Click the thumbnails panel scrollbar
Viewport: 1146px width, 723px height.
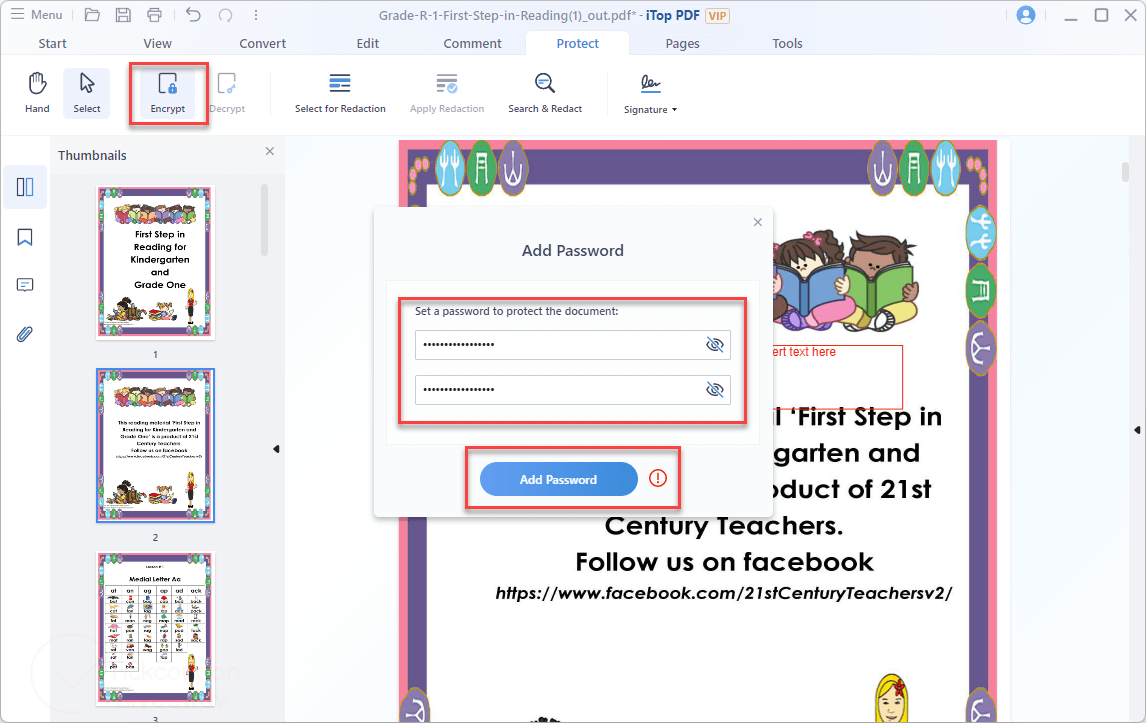pos(264,219)
